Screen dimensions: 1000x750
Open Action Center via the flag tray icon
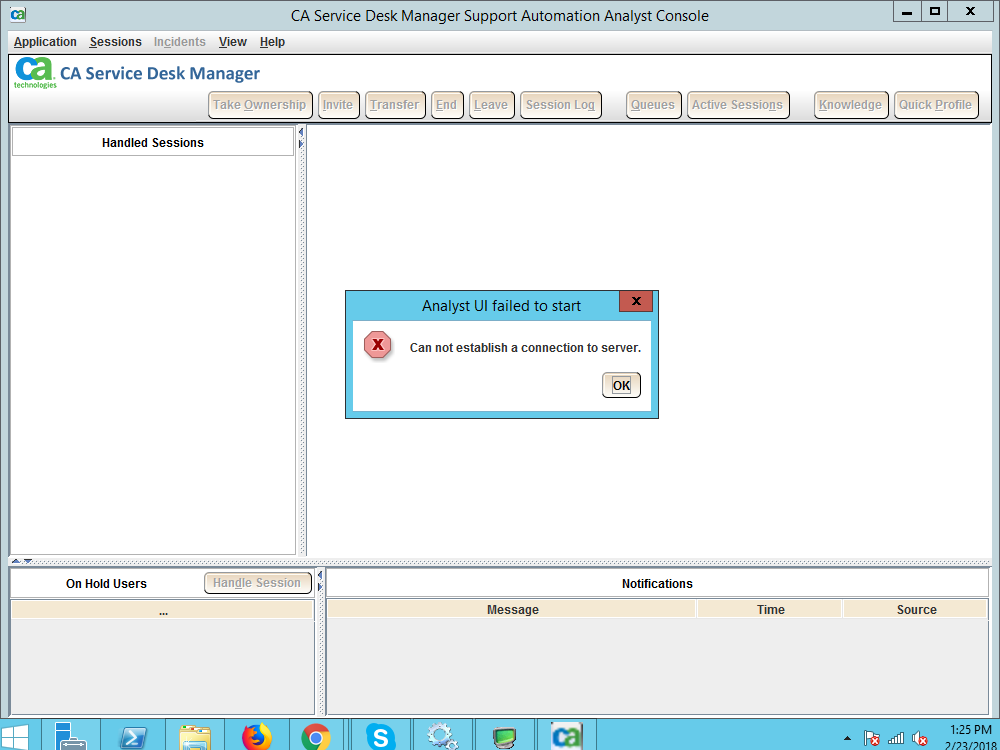coord(871,738)
